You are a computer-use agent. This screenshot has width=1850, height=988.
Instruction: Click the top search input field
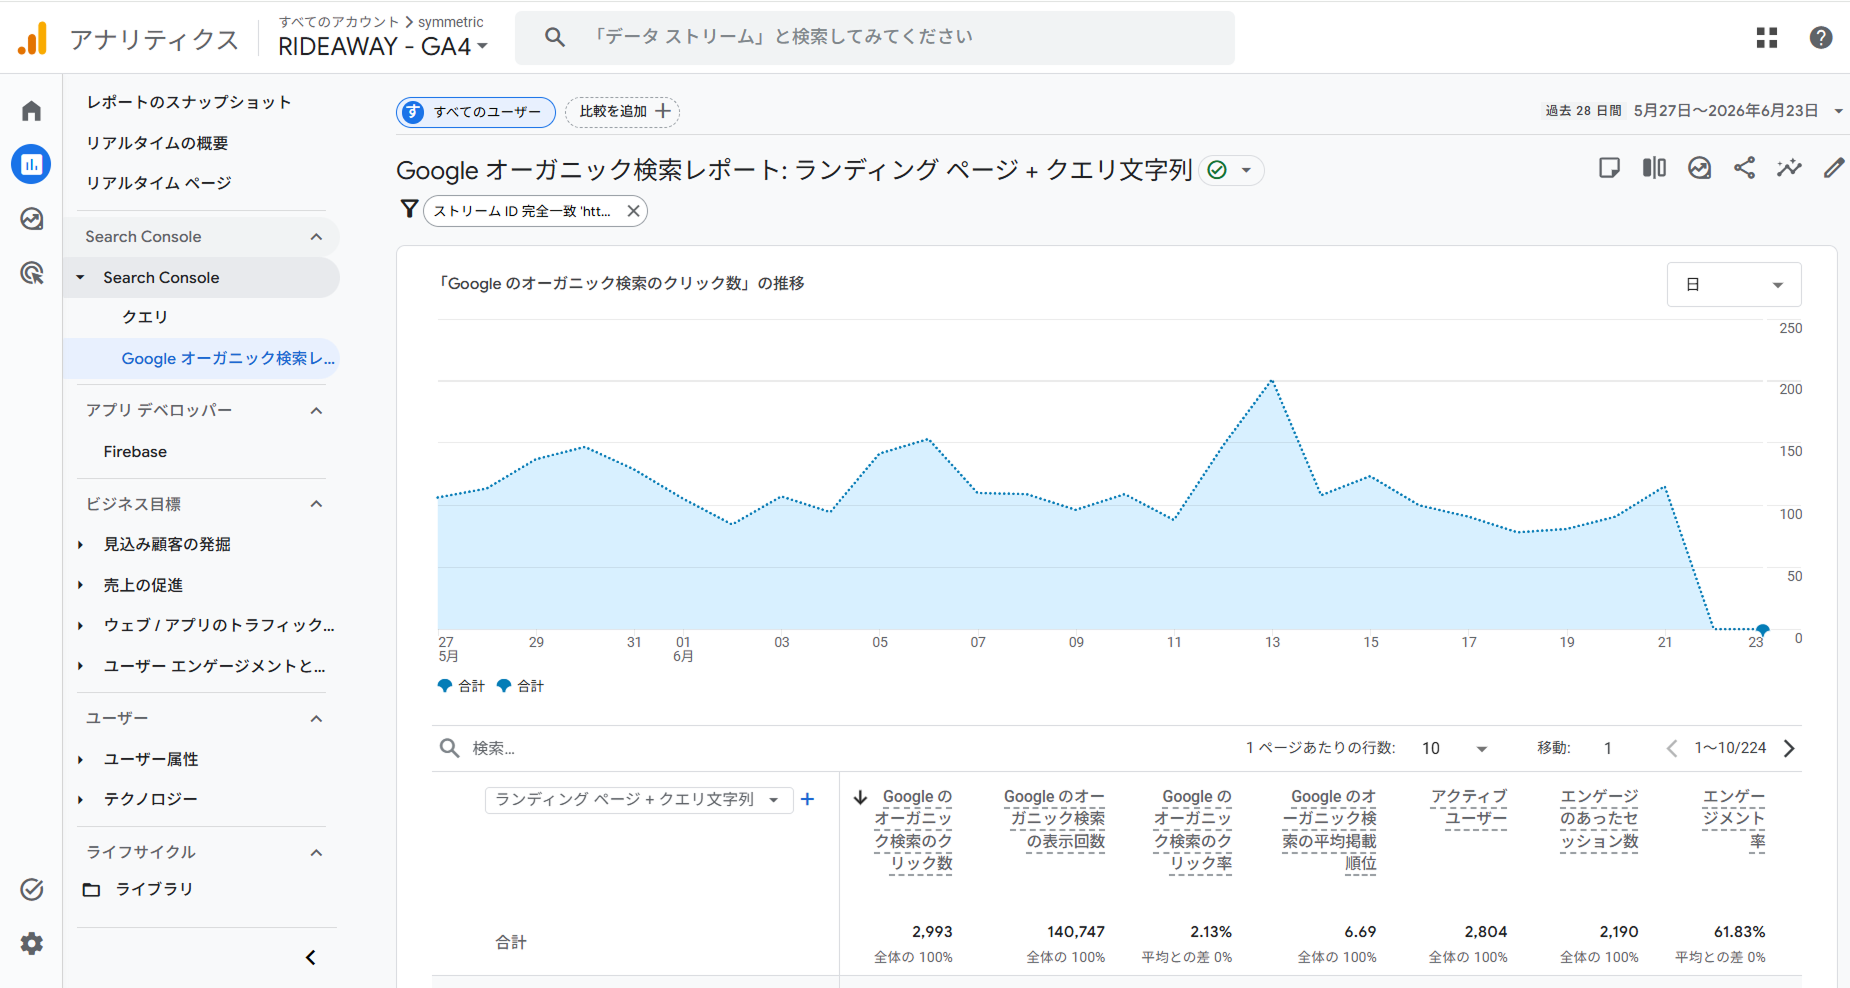click(x=875, y=37)
